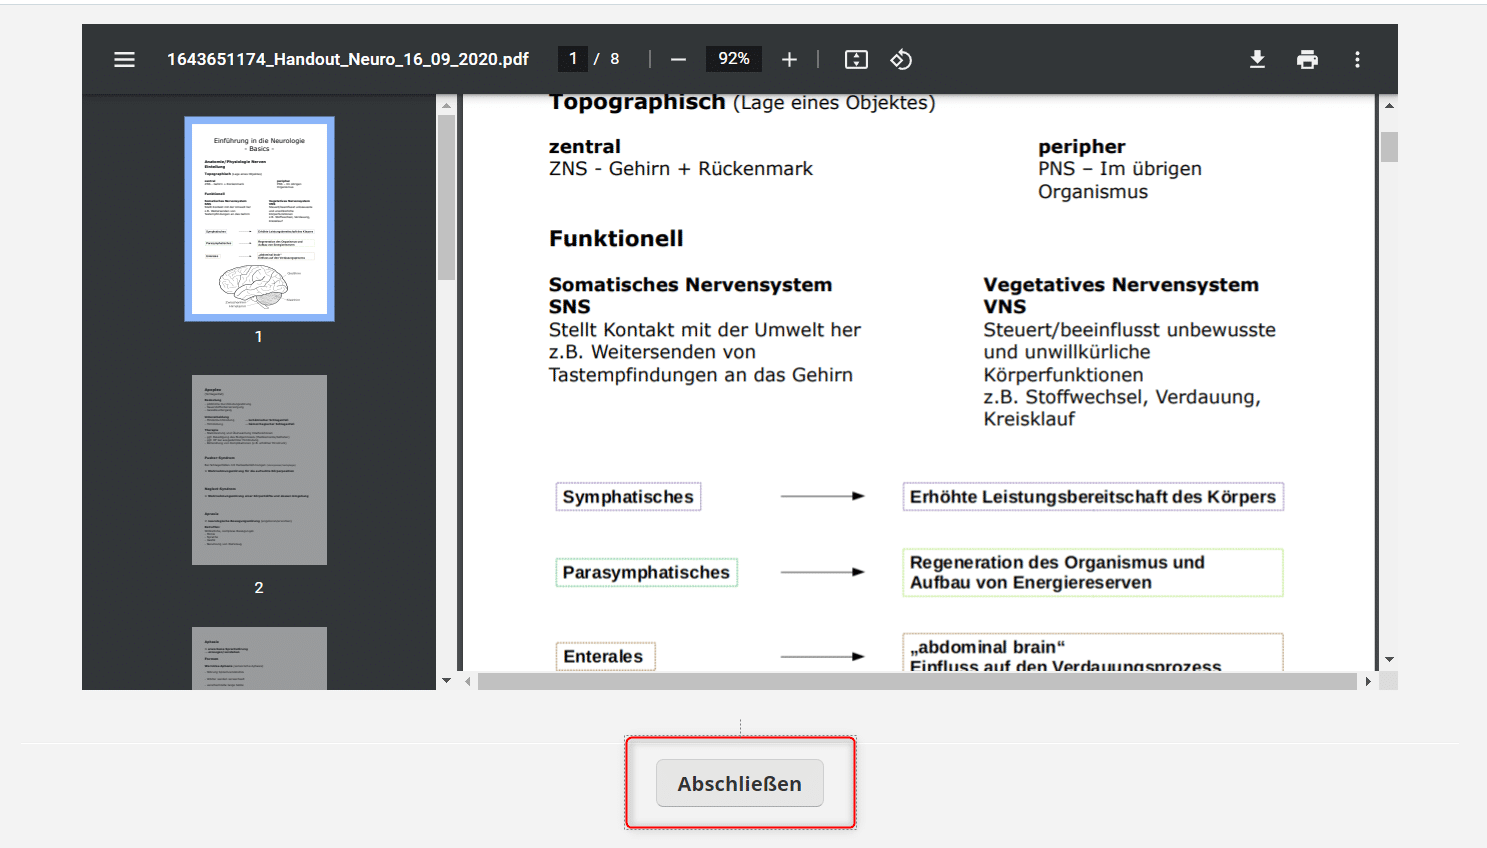1487x848 pixels.
Task: Rotate the document counterclockwise
Action: pos(901,60)
